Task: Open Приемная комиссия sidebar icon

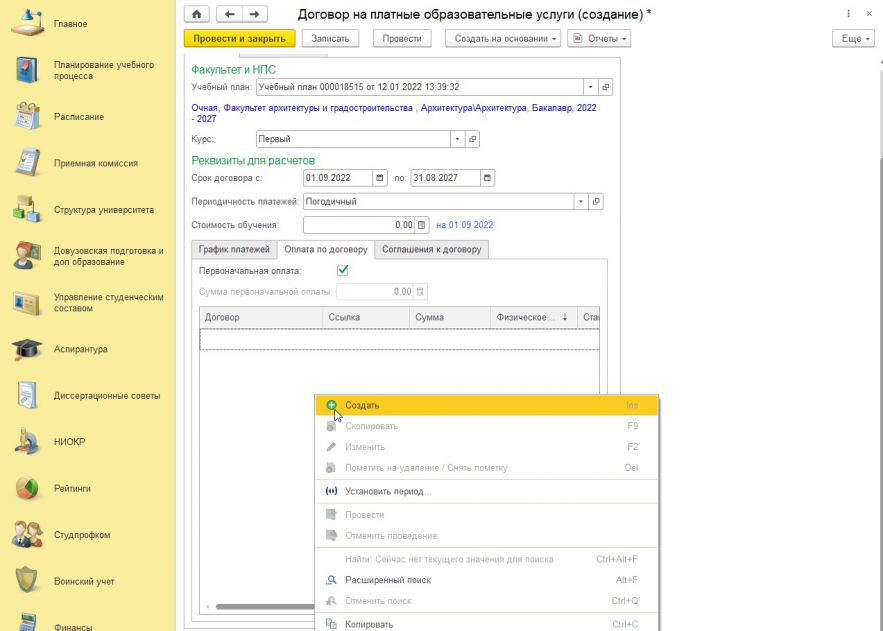Action: pyautogui.click(x=27, y=163)
